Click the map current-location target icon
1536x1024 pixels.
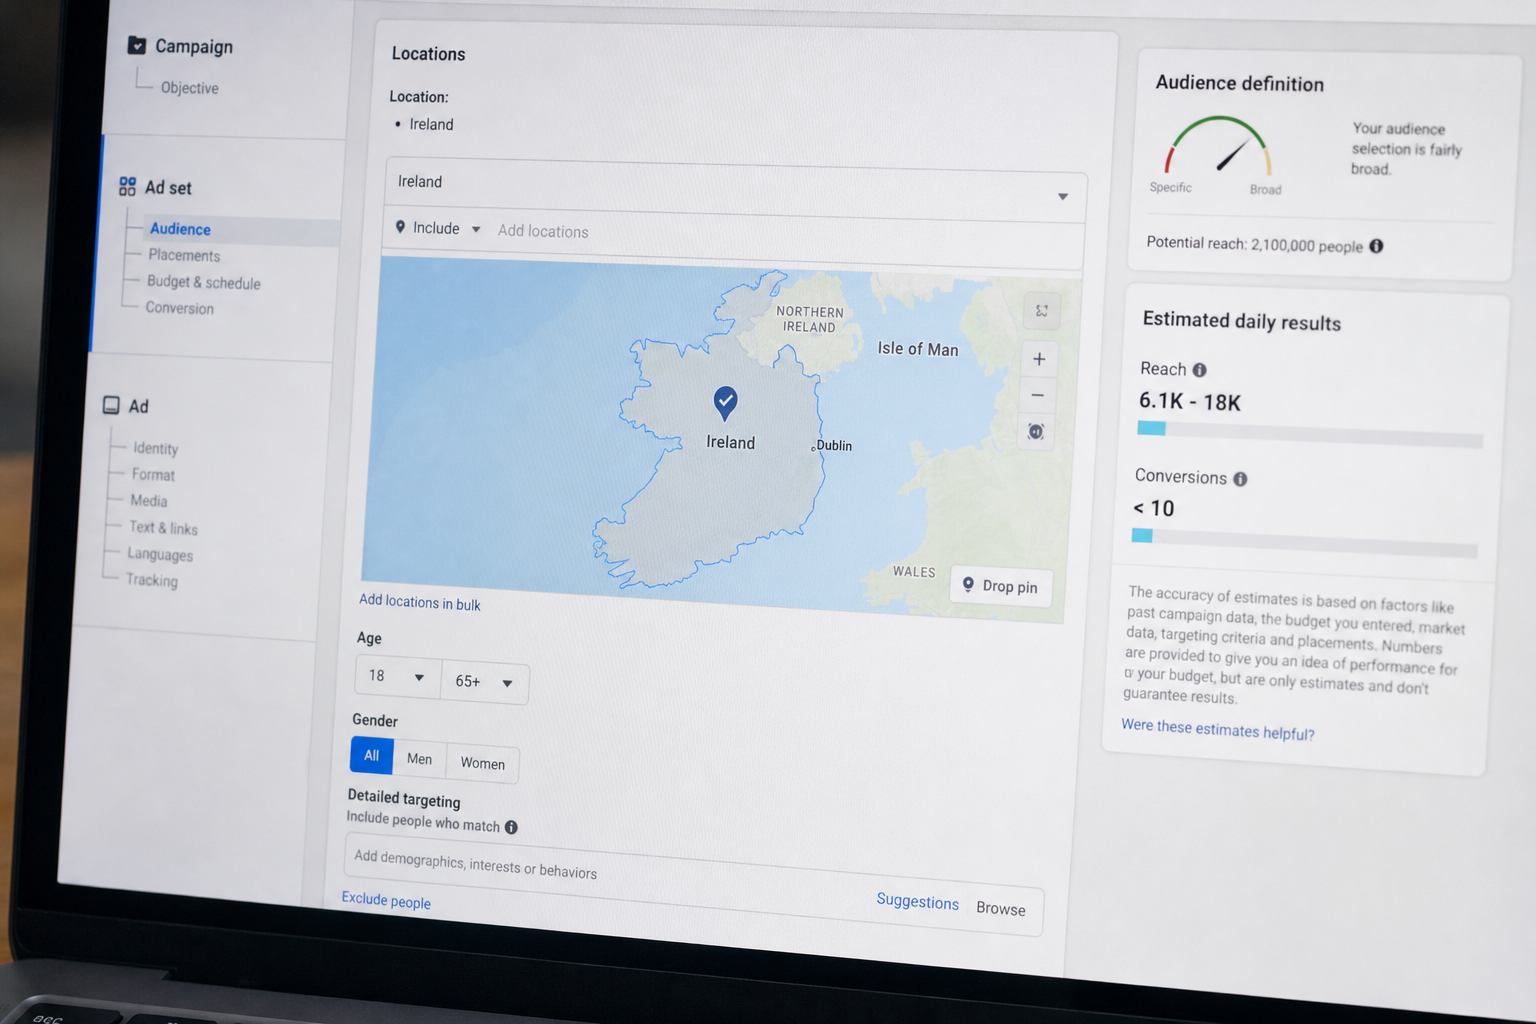(x=1036, y=432)
